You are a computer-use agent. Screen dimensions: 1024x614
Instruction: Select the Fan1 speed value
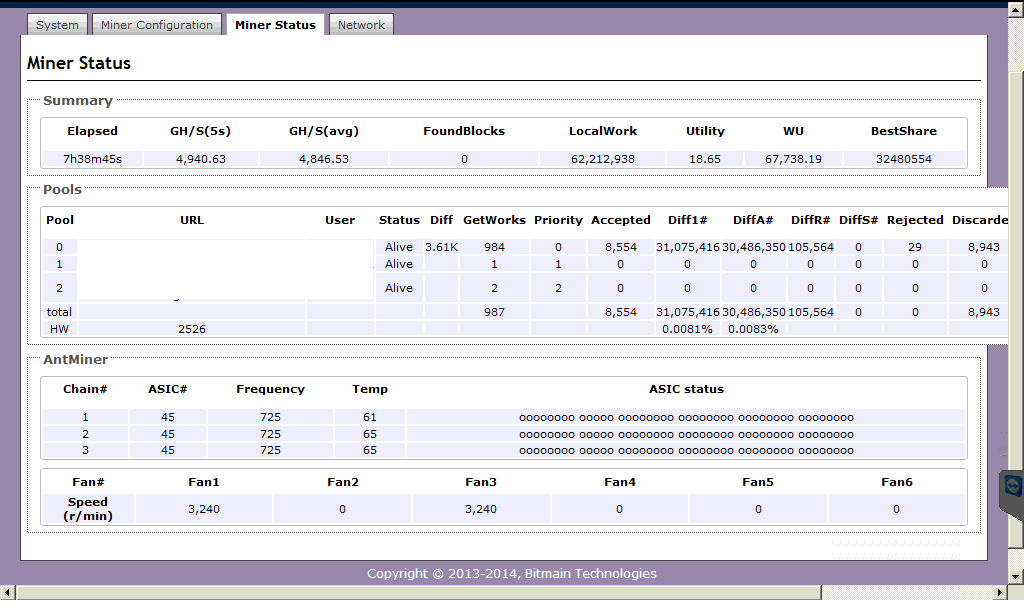[204, 509]
